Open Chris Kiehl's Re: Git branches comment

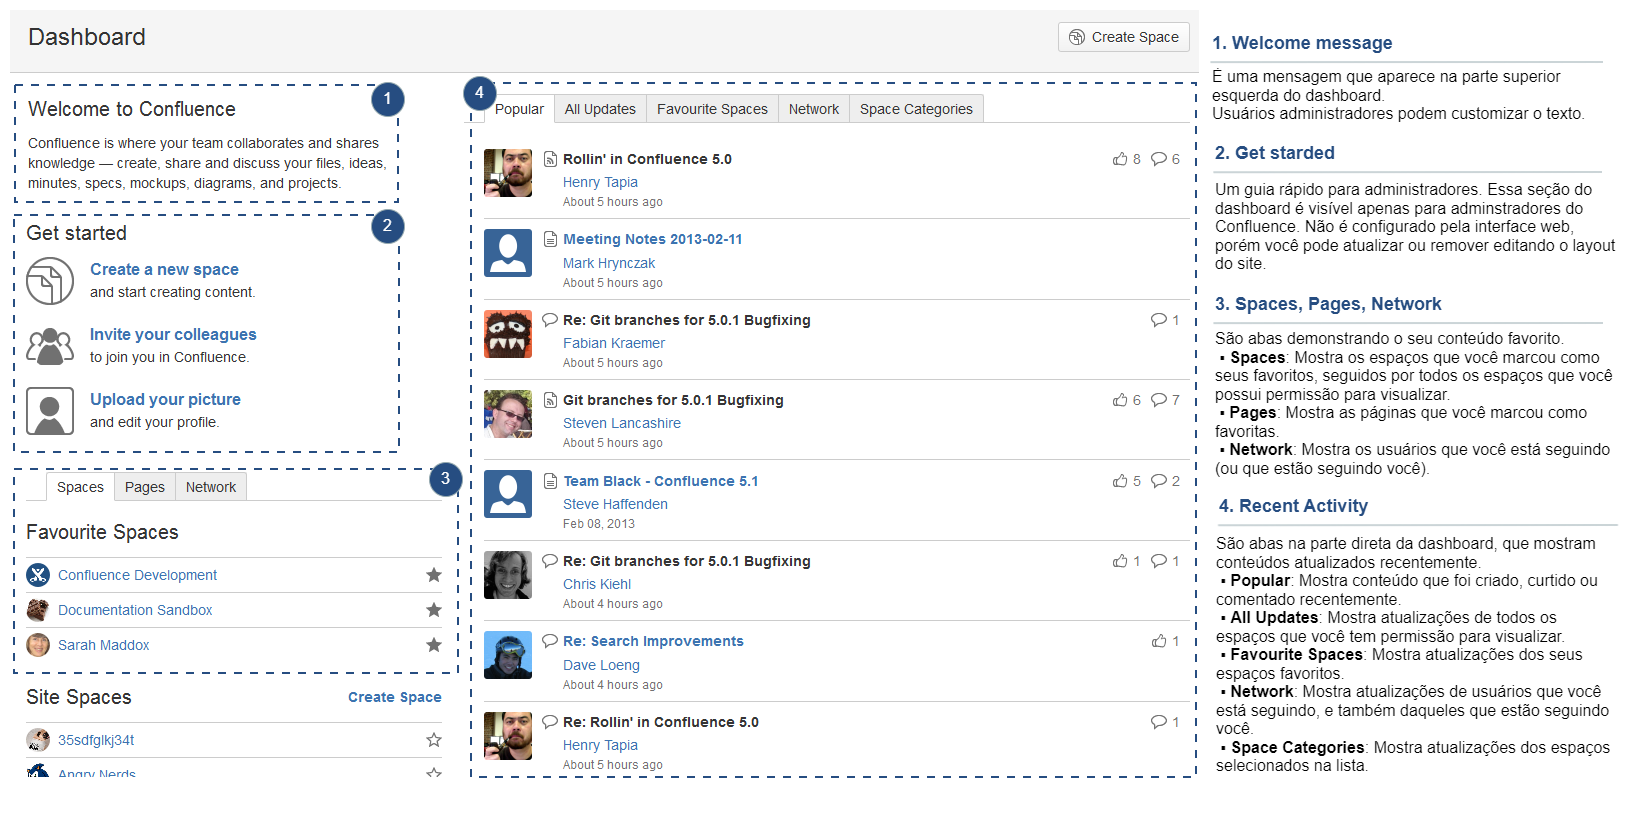coord(687,561)
